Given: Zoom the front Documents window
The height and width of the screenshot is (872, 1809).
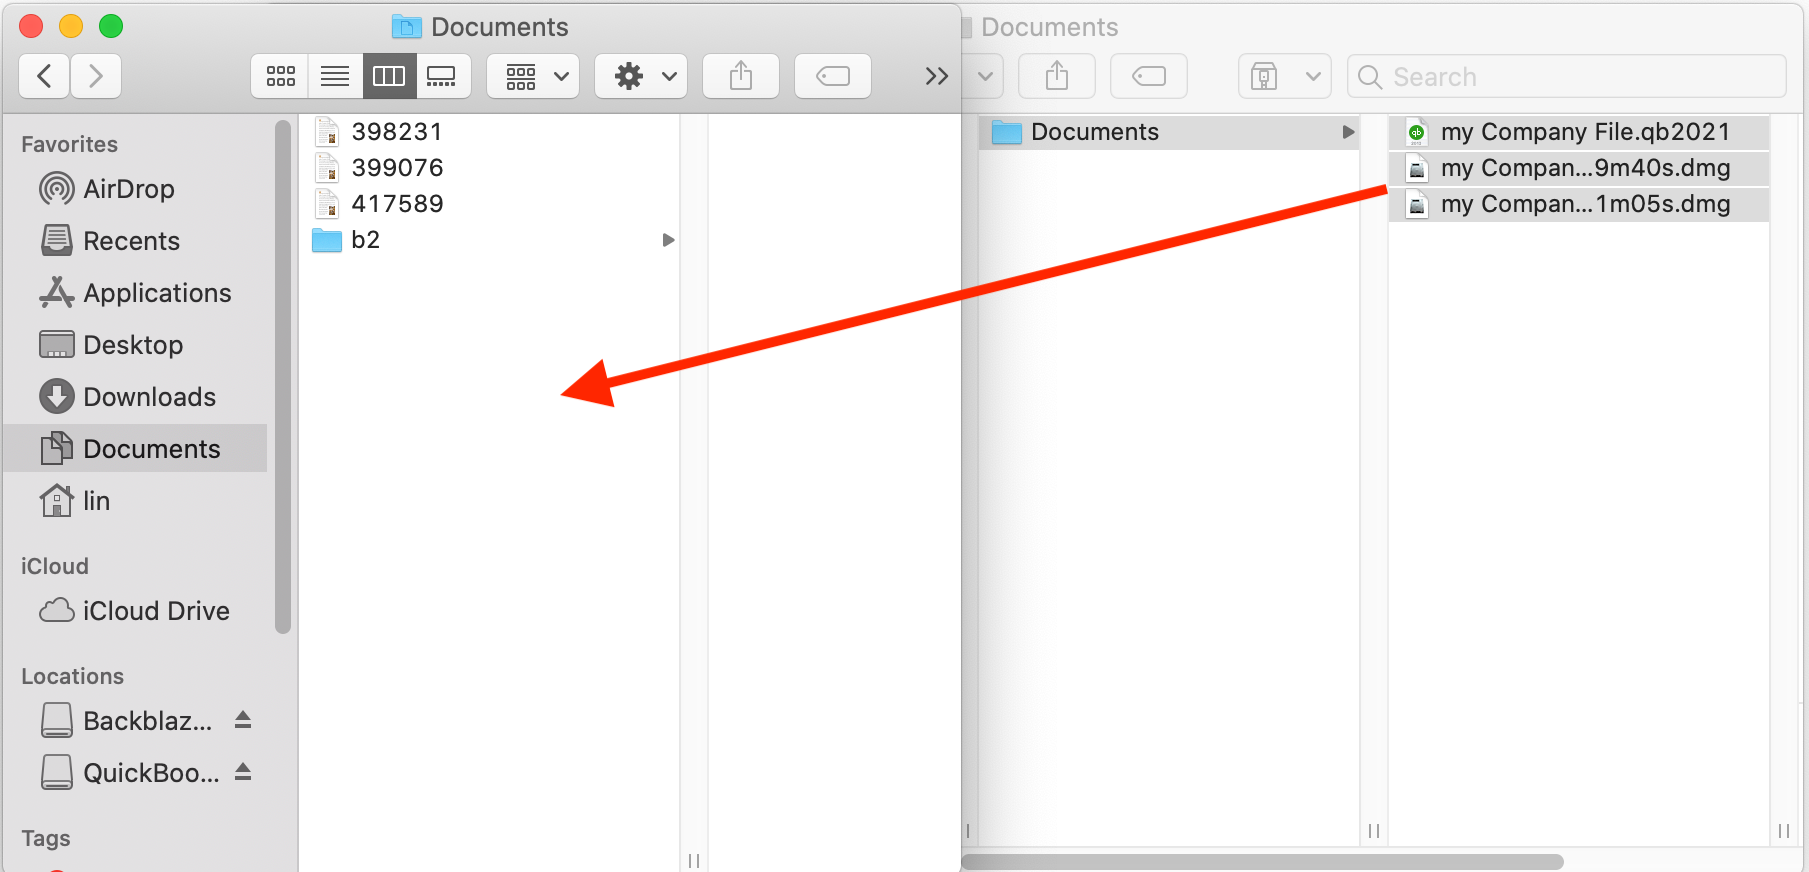Looking at the screenshot, I should point(111,26).
